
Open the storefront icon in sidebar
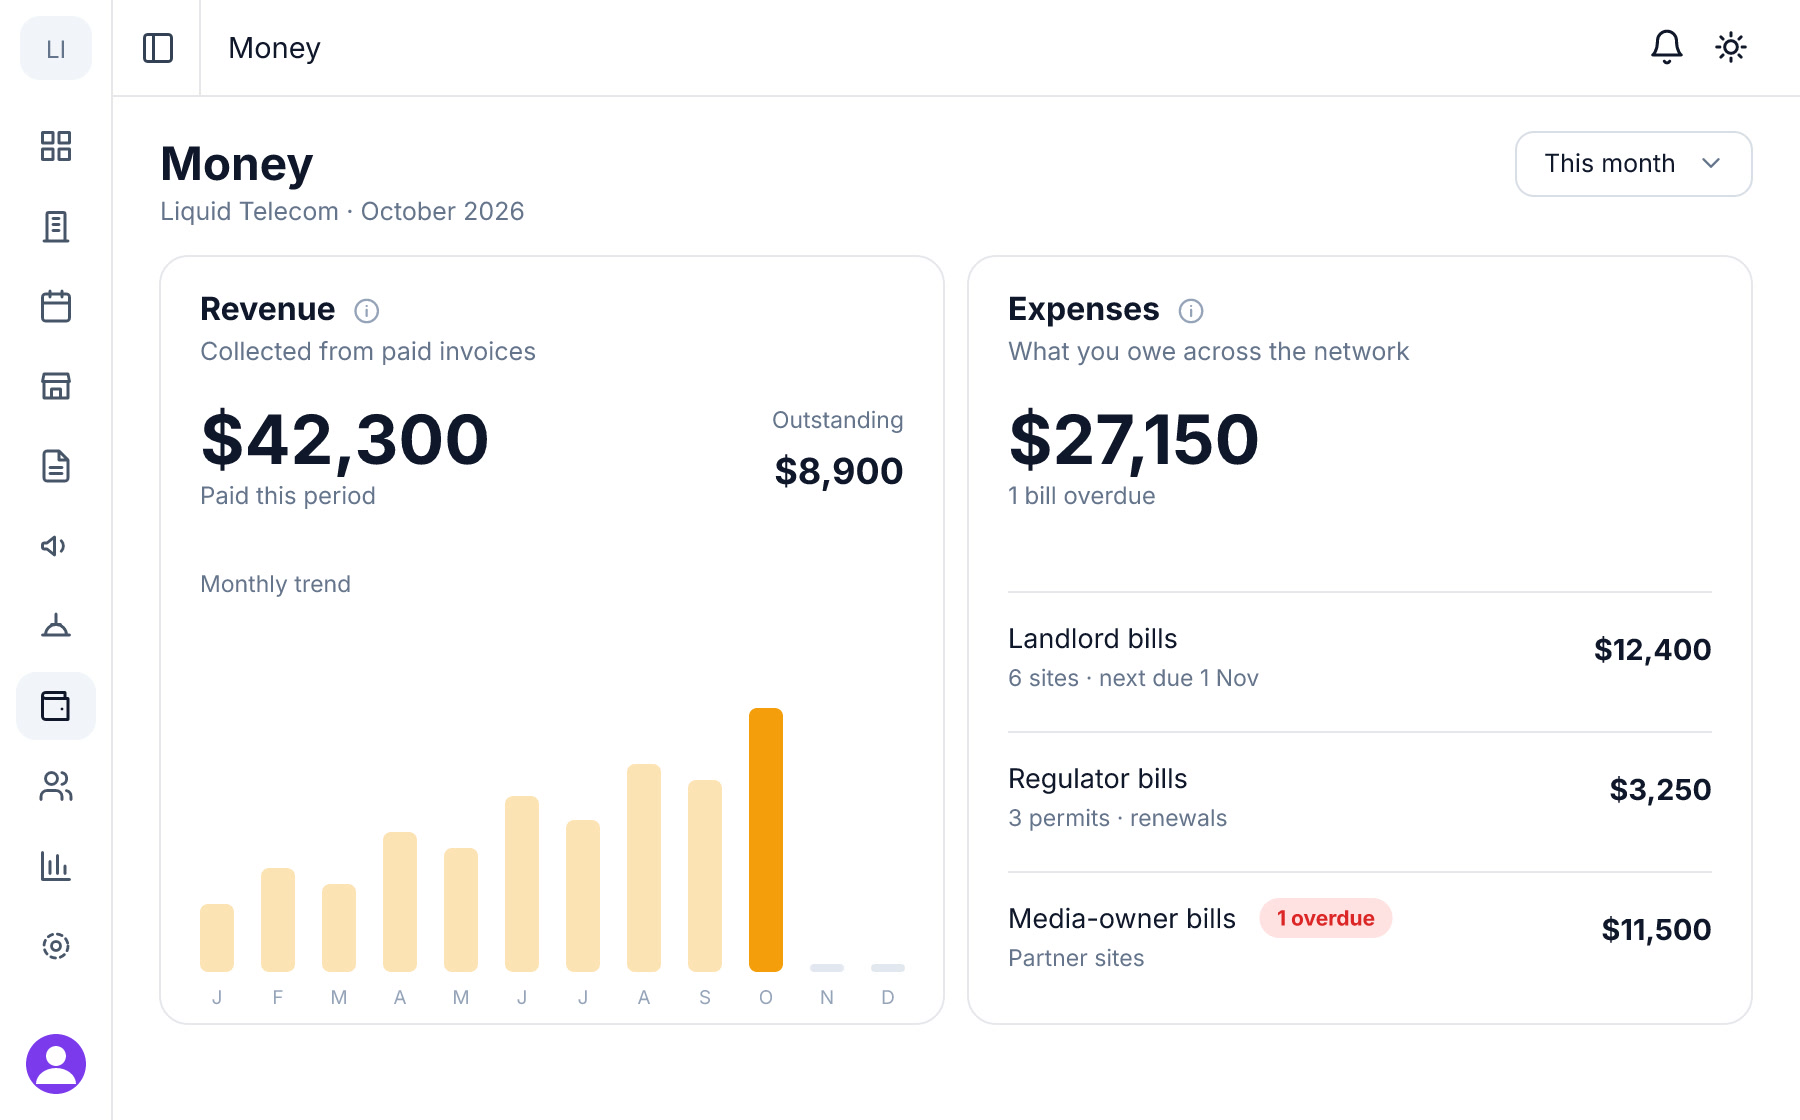tap(56, 386)
